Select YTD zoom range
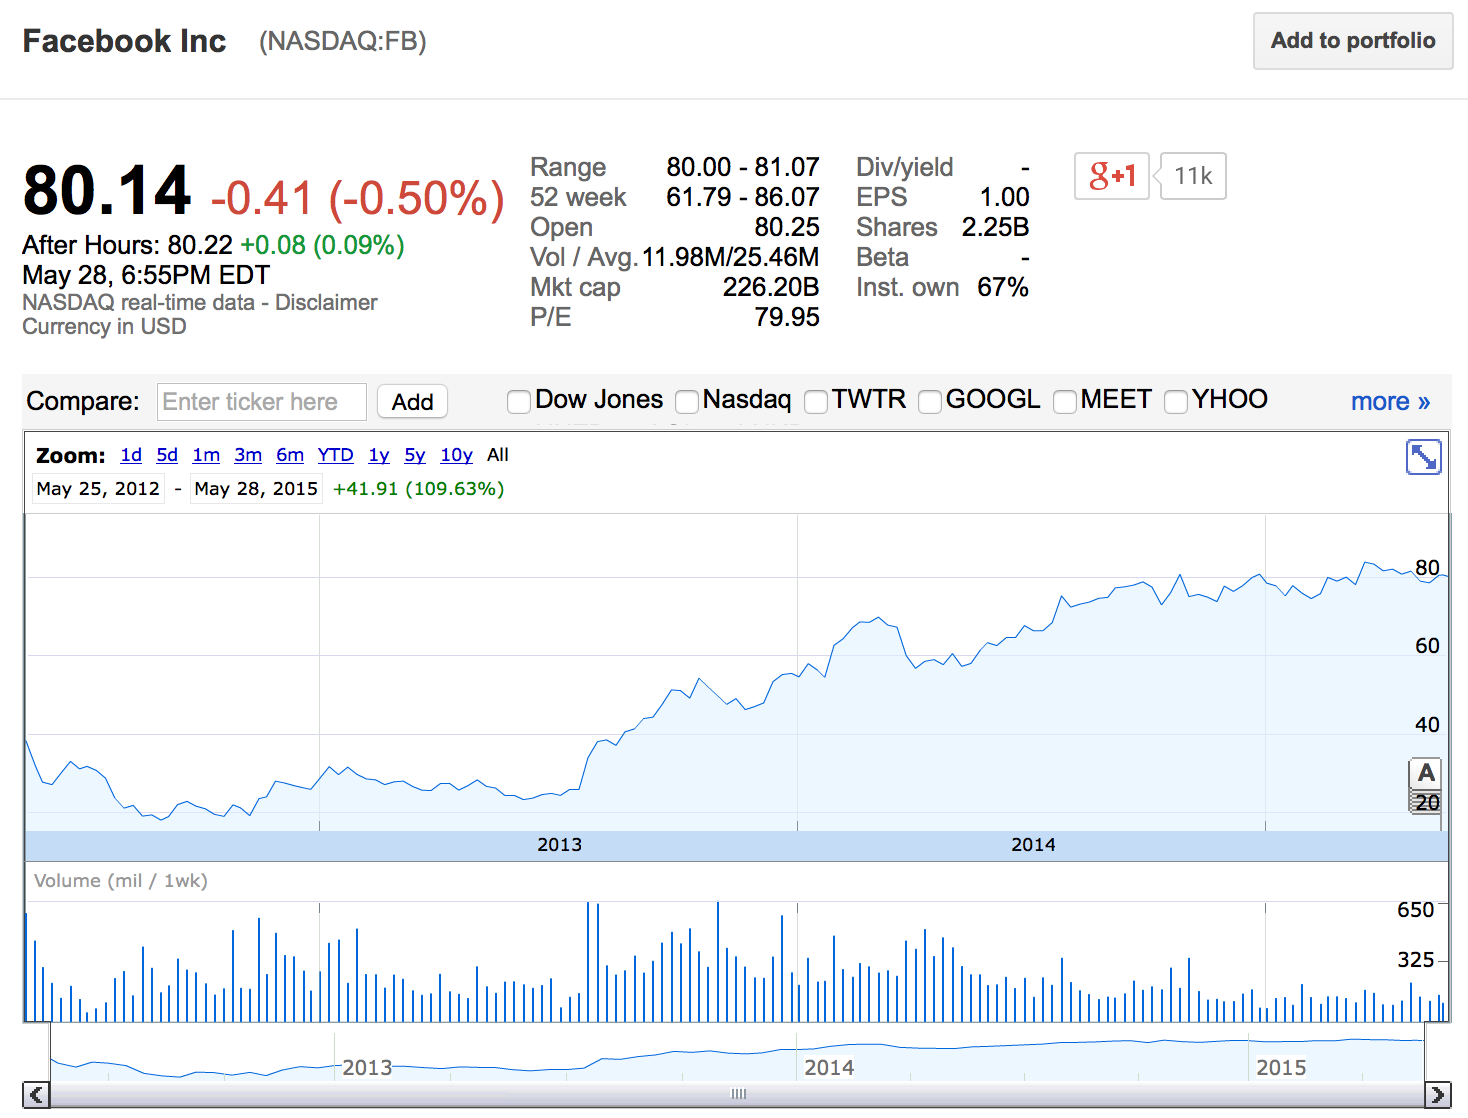This screenshot has height=1118, width=1468. click(336, 455)
